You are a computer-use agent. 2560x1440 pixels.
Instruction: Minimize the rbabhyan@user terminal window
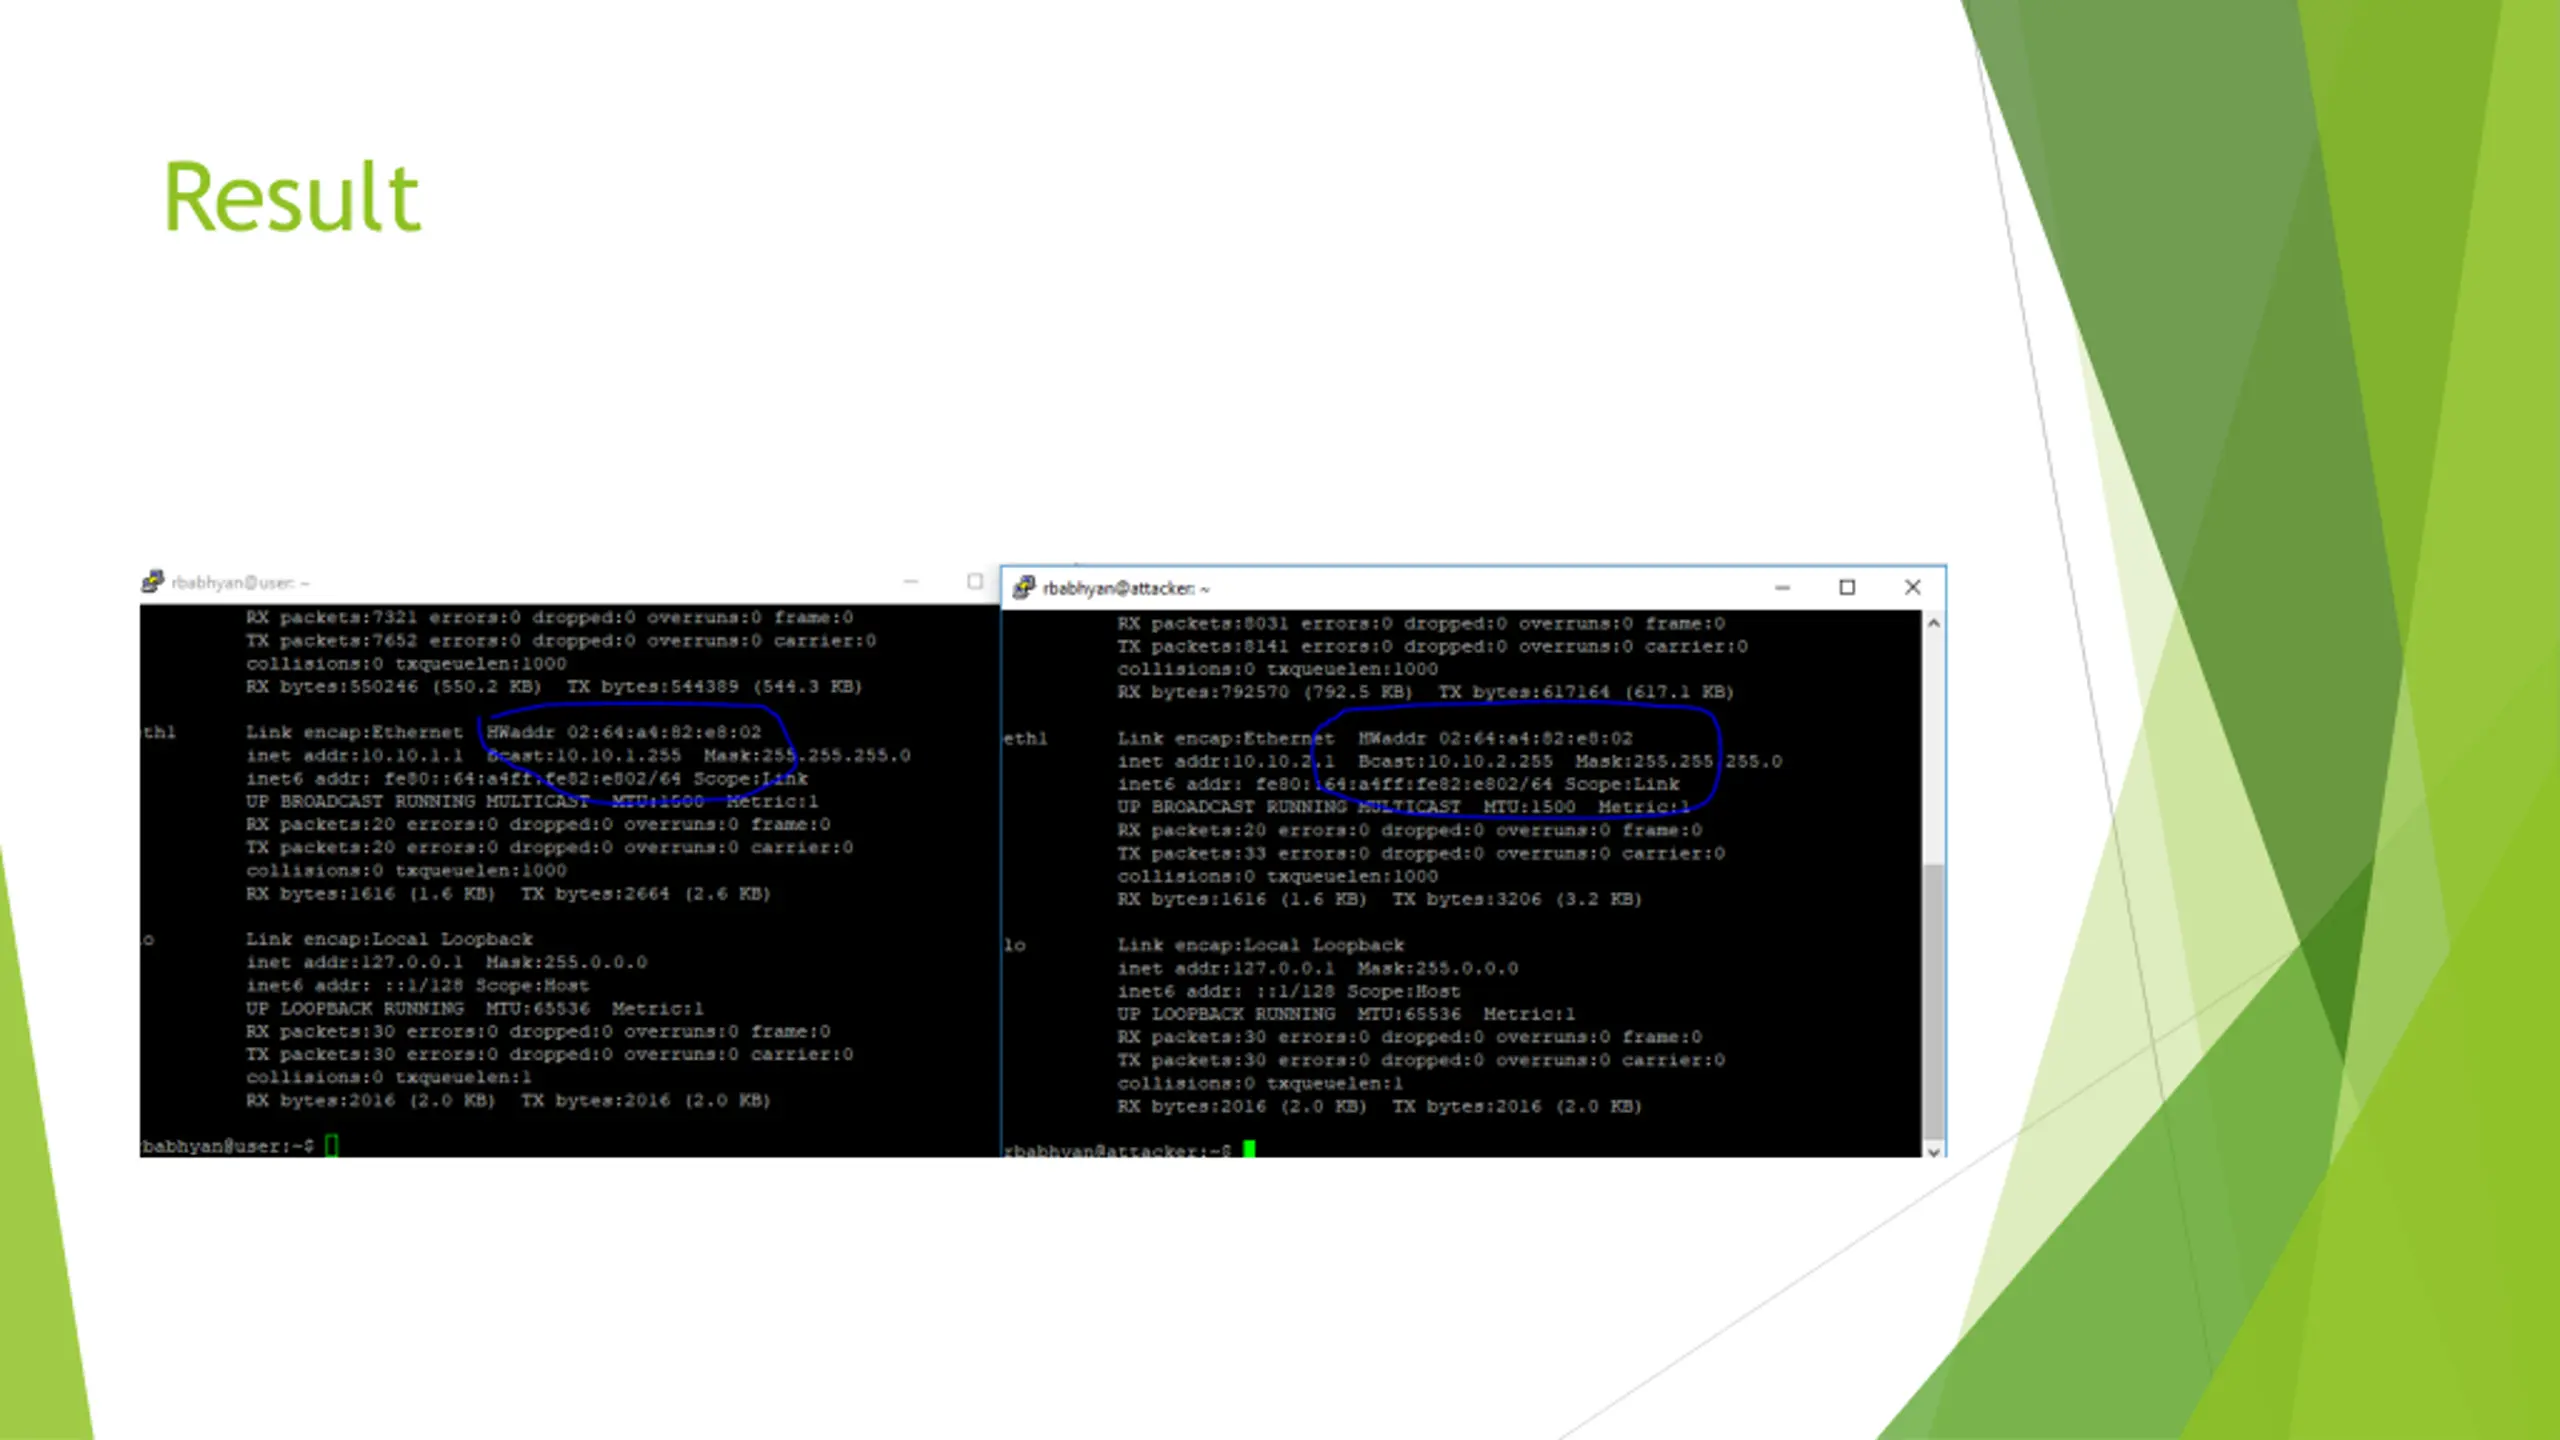(x=910, y=582)
